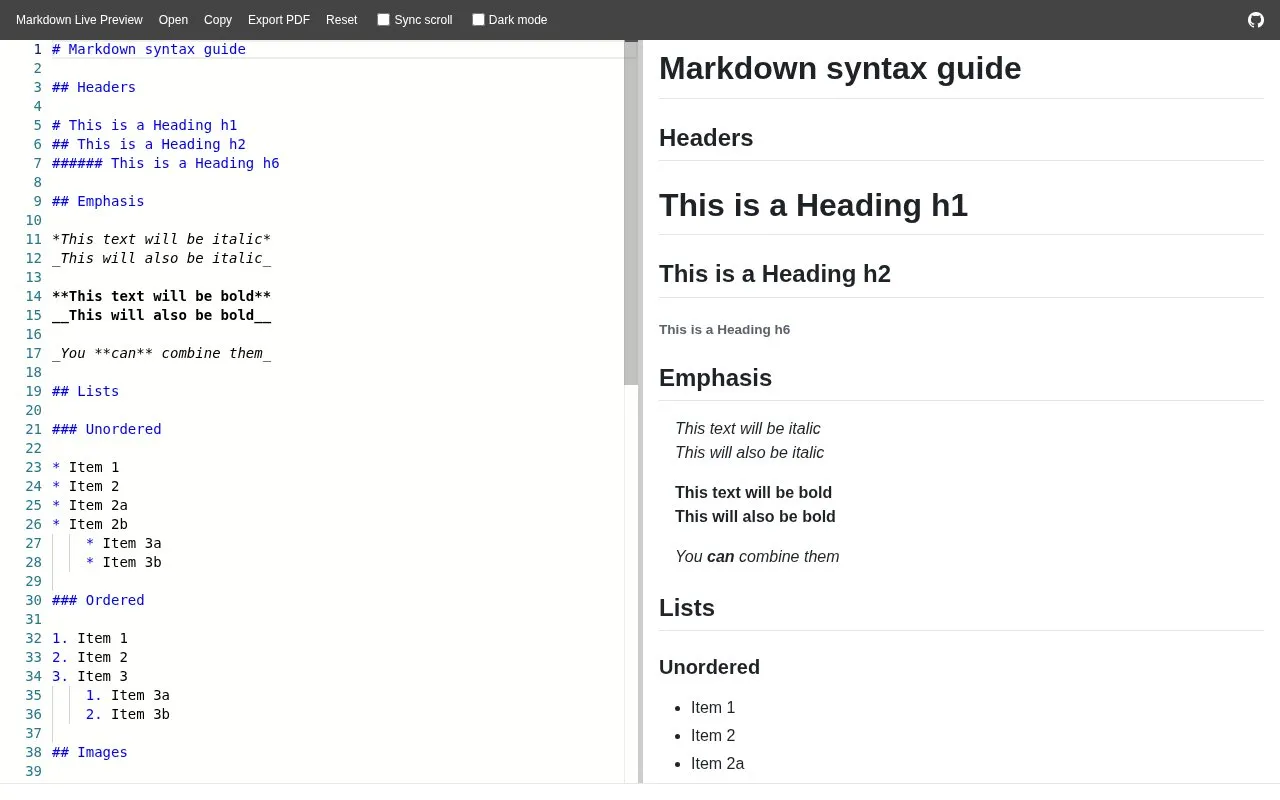Click the '### Unordered' line in editor
The height and width of the screenshot is (800, 1280).
coord(107,429)
